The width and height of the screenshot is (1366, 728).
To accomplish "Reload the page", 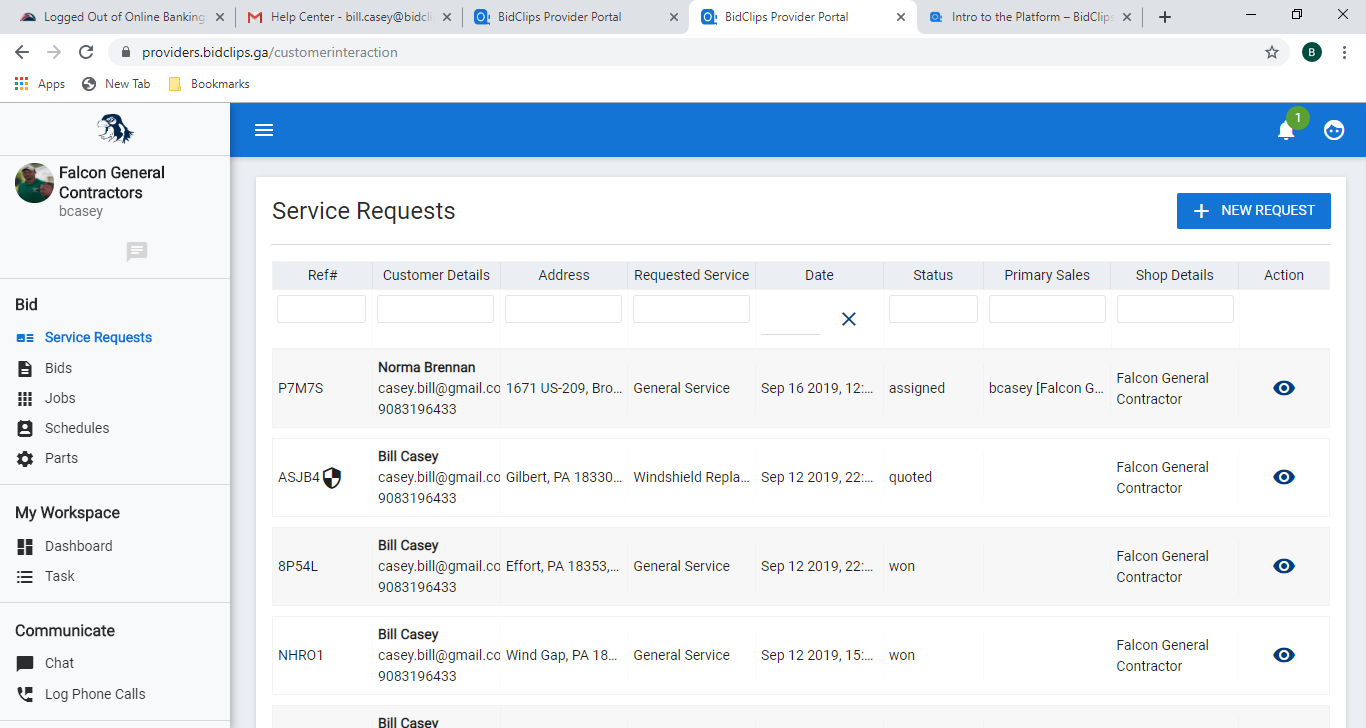I will click(86, 52).
